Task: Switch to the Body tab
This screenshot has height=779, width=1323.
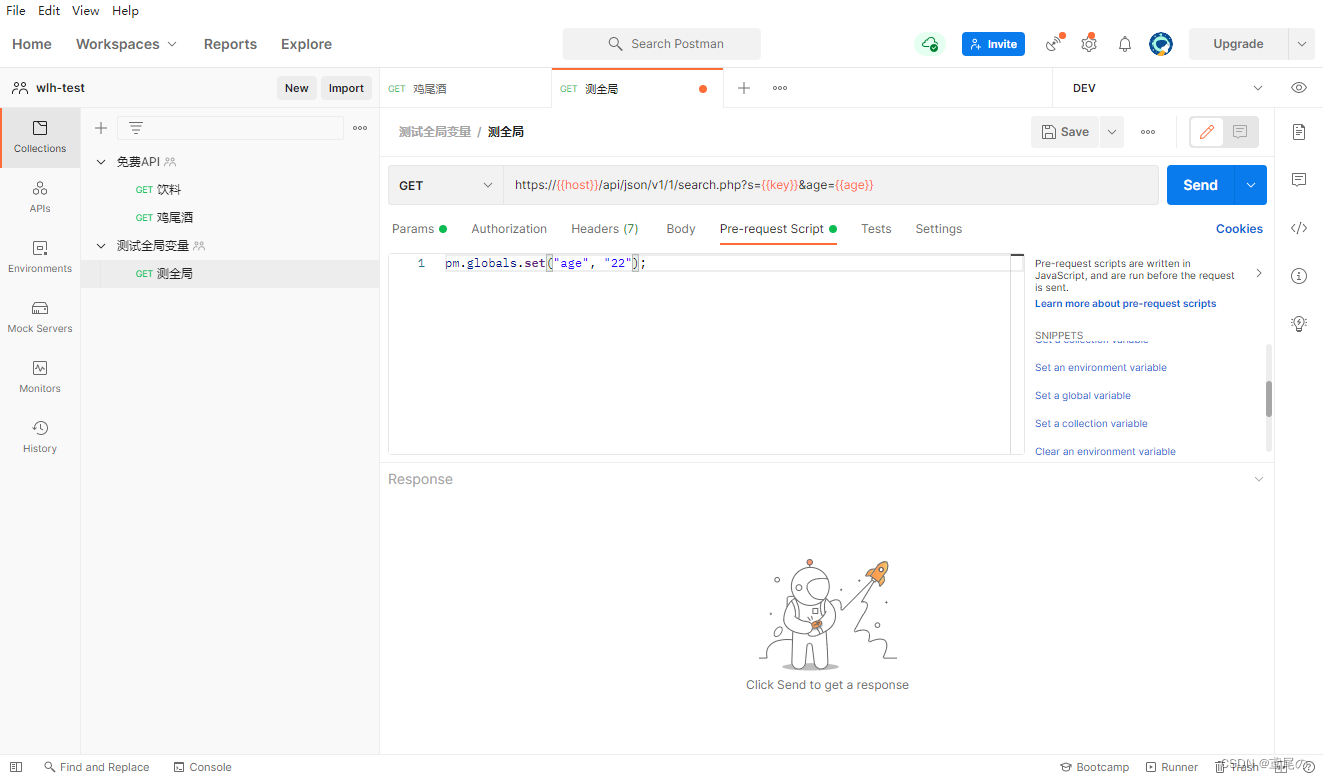Action: point(681,229)
